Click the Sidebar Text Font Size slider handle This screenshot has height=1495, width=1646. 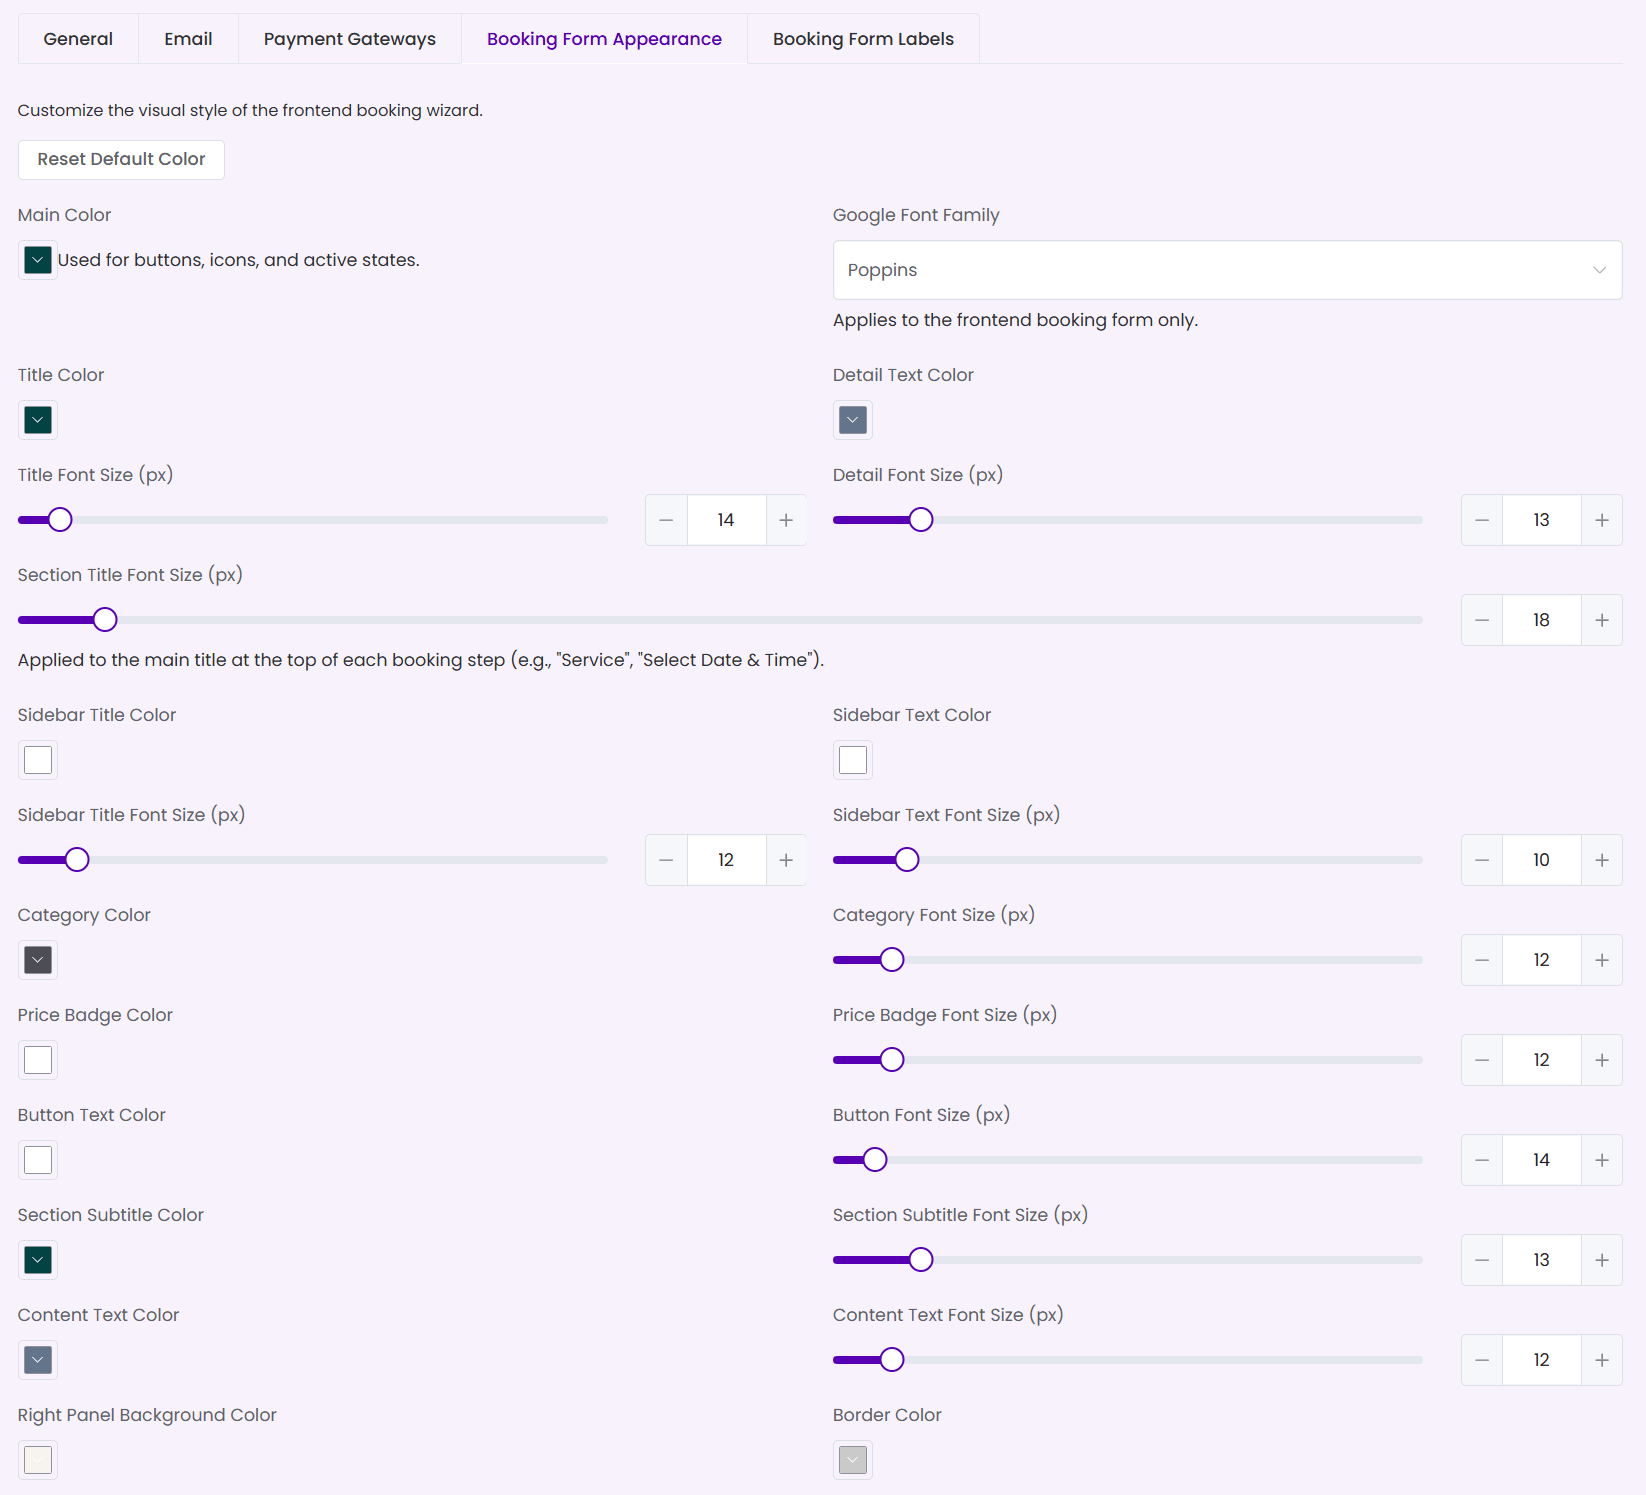tap(907, 860)
